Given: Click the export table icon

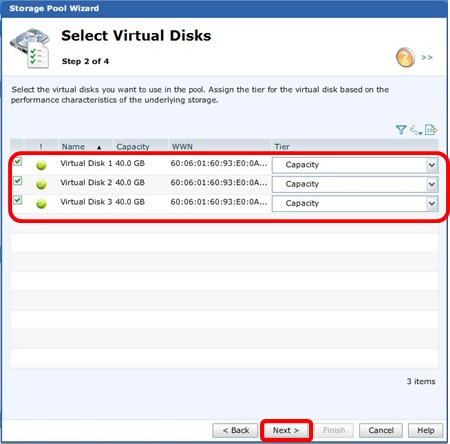Looking at the screenshot, I should [431, 129].
